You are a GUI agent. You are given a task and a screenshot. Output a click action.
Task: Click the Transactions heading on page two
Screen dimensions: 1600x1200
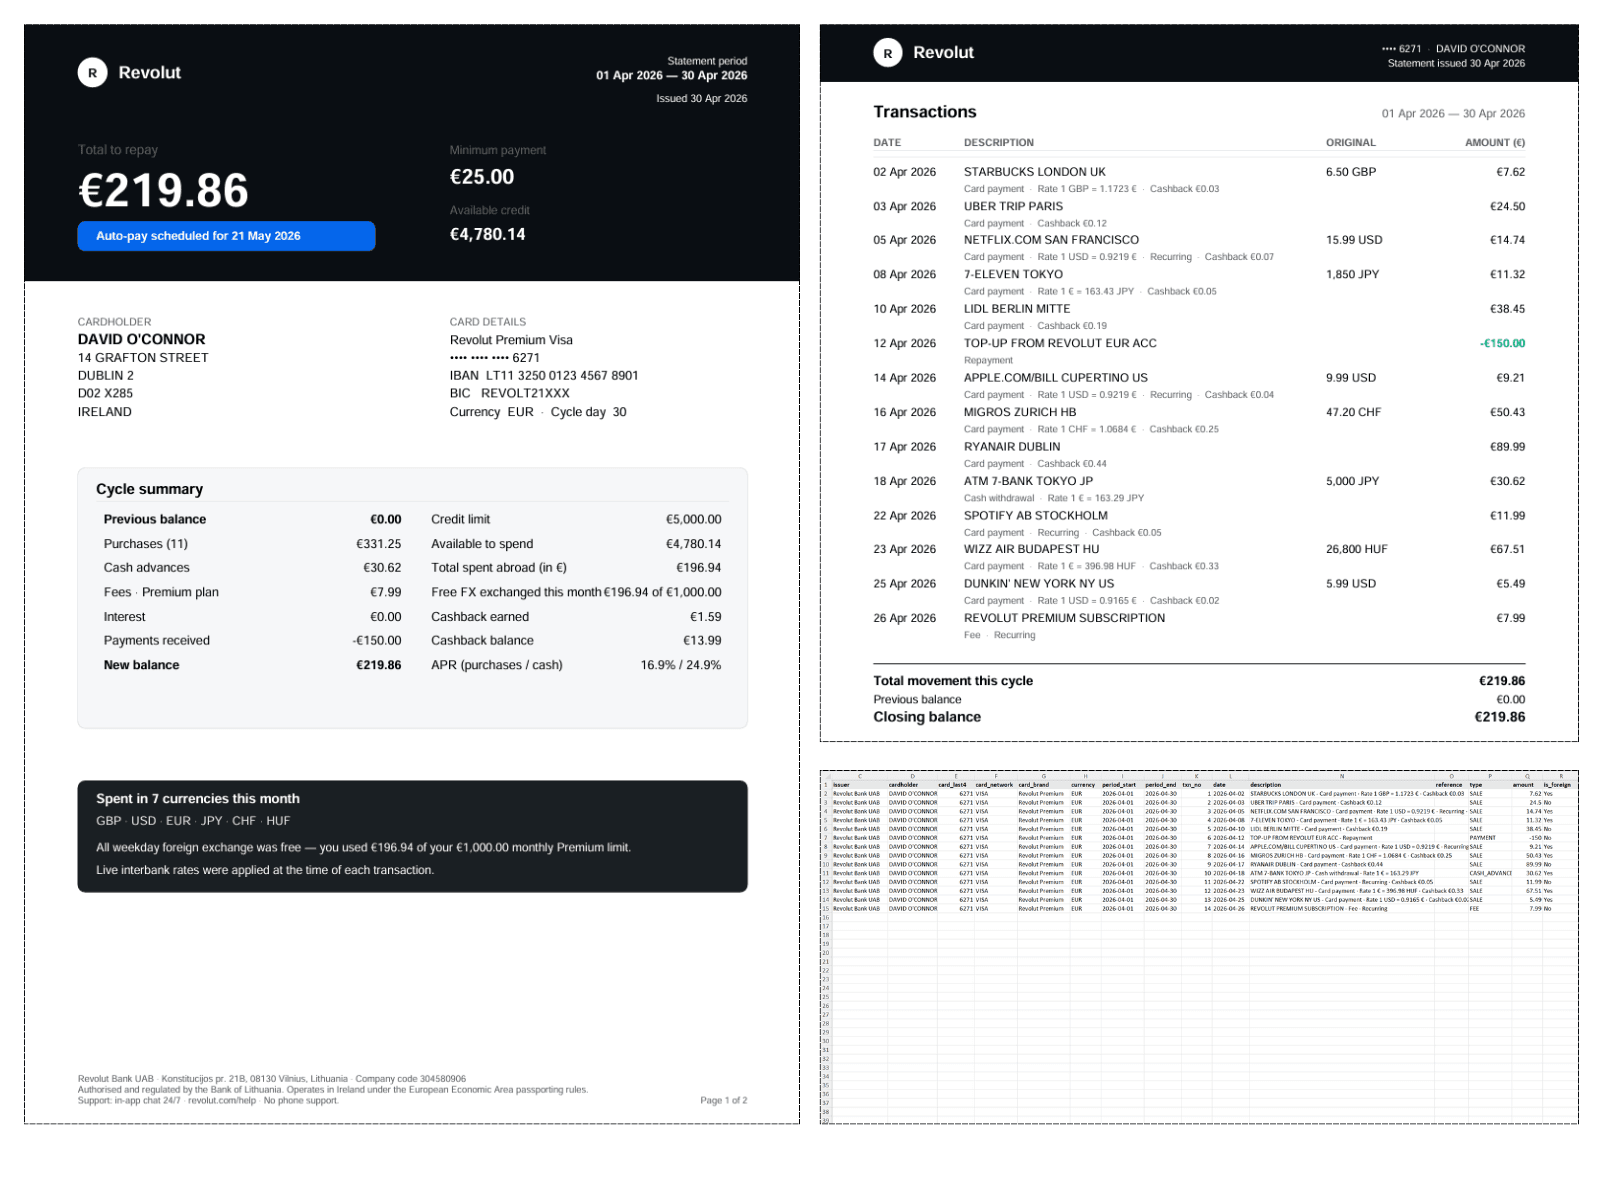click(x=924, y=112)
